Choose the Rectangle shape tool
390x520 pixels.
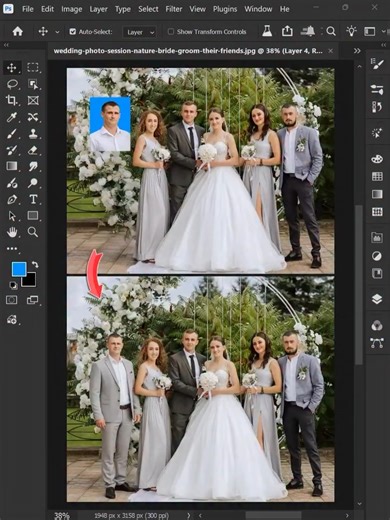point(33,216)
